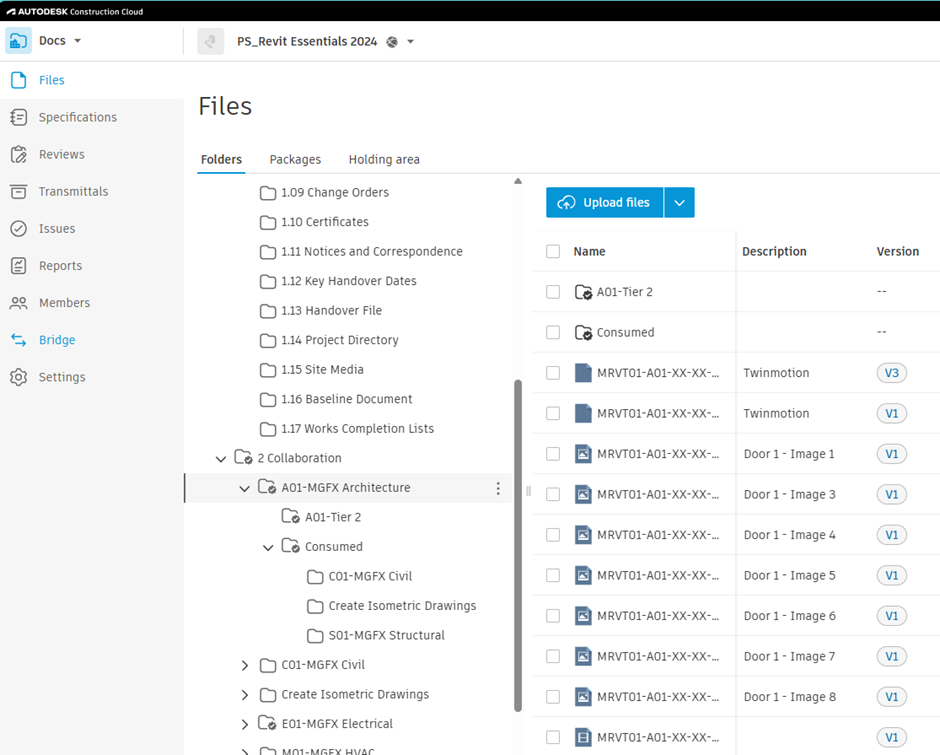
Task: Click the A01-Tier 2 folder icon in file list
Action: point(583,292)
